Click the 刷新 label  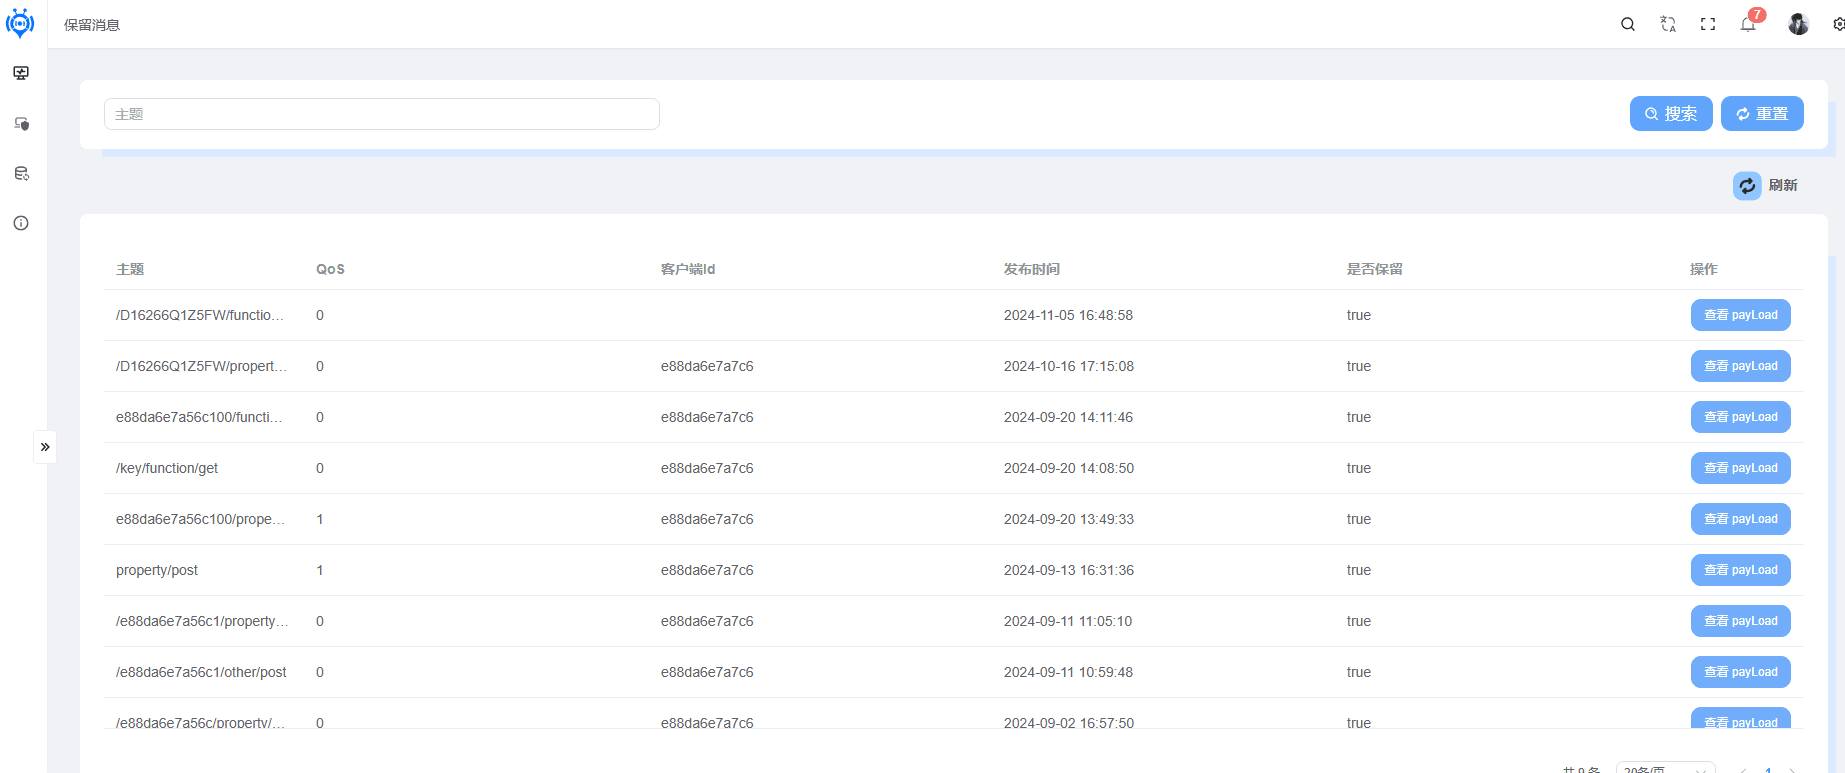tap(1783, 185)
